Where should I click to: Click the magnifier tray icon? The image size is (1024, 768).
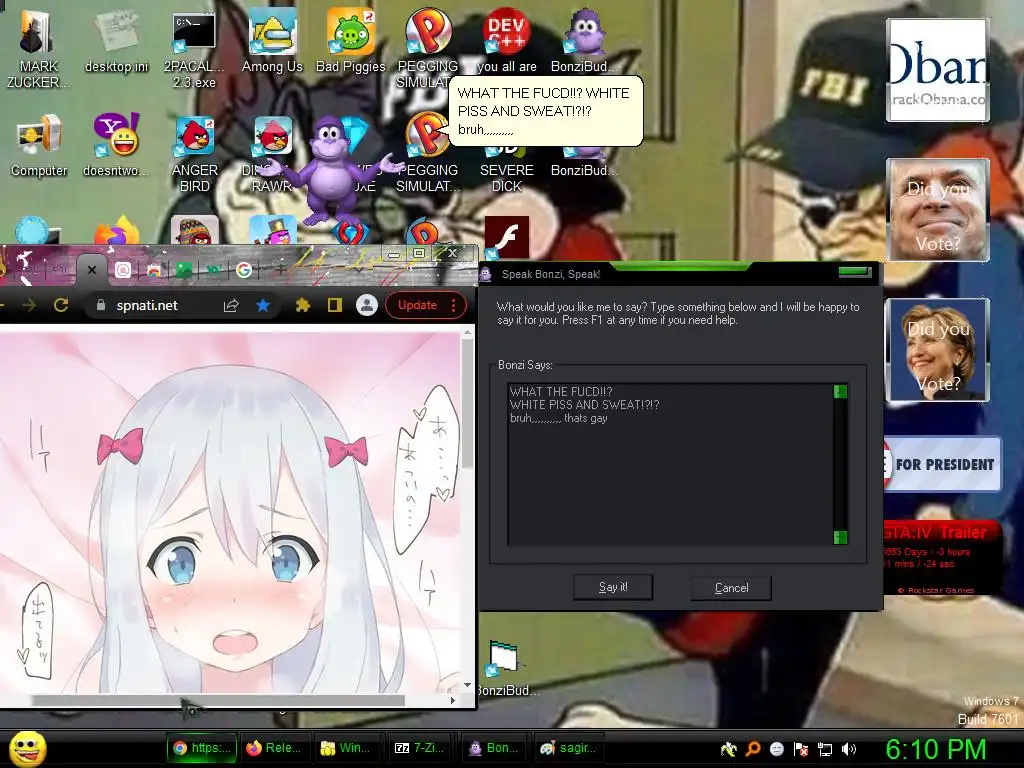(x=753, y=749)
